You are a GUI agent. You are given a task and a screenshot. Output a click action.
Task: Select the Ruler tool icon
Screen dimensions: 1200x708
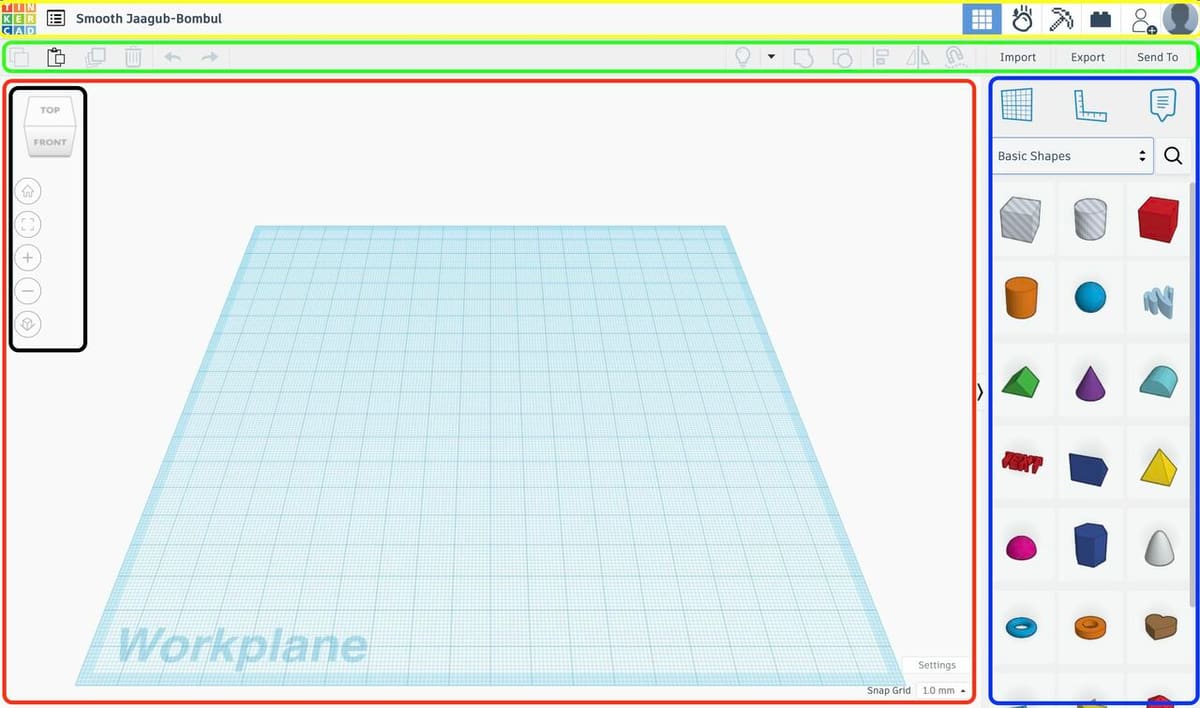[1090, 104]
